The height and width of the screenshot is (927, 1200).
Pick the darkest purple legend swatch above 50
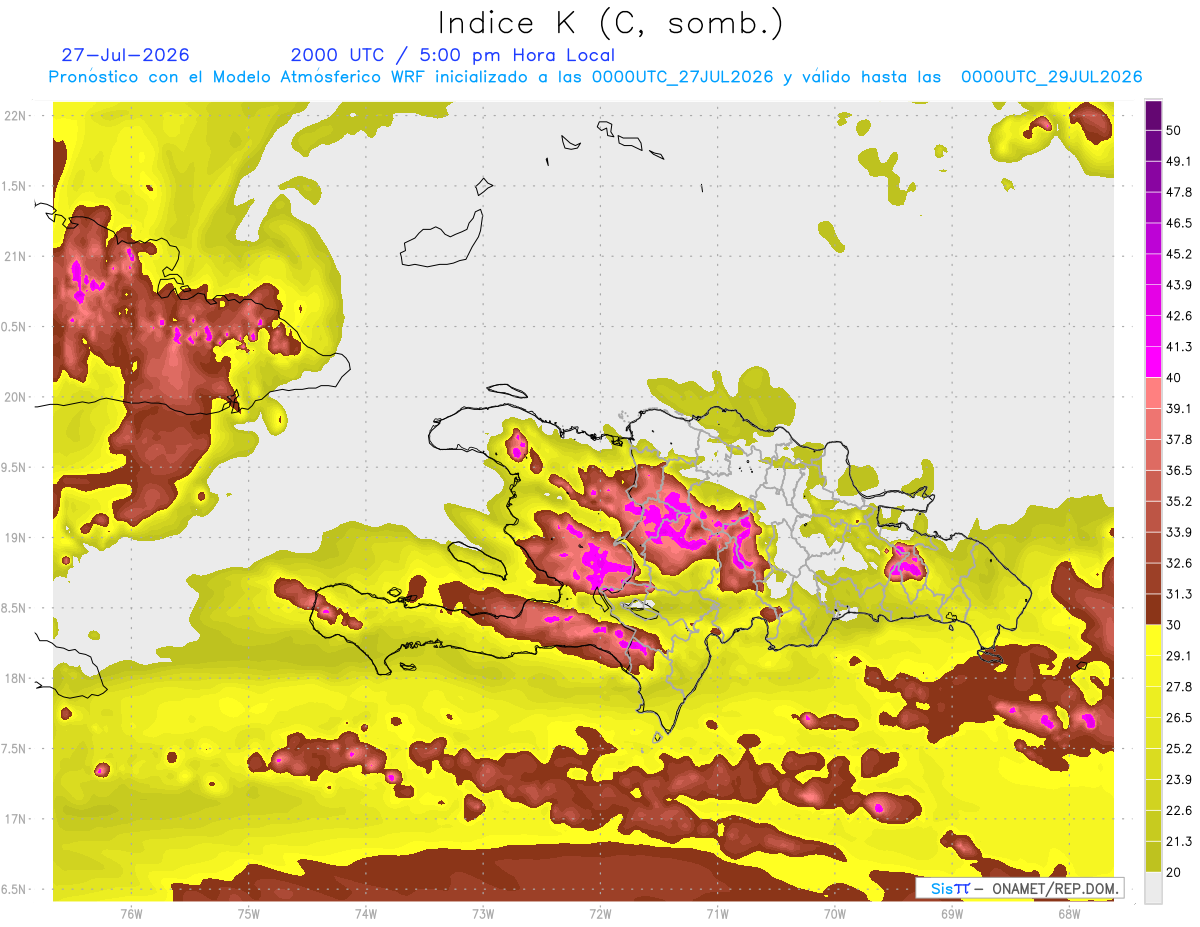click(1153, 115)
